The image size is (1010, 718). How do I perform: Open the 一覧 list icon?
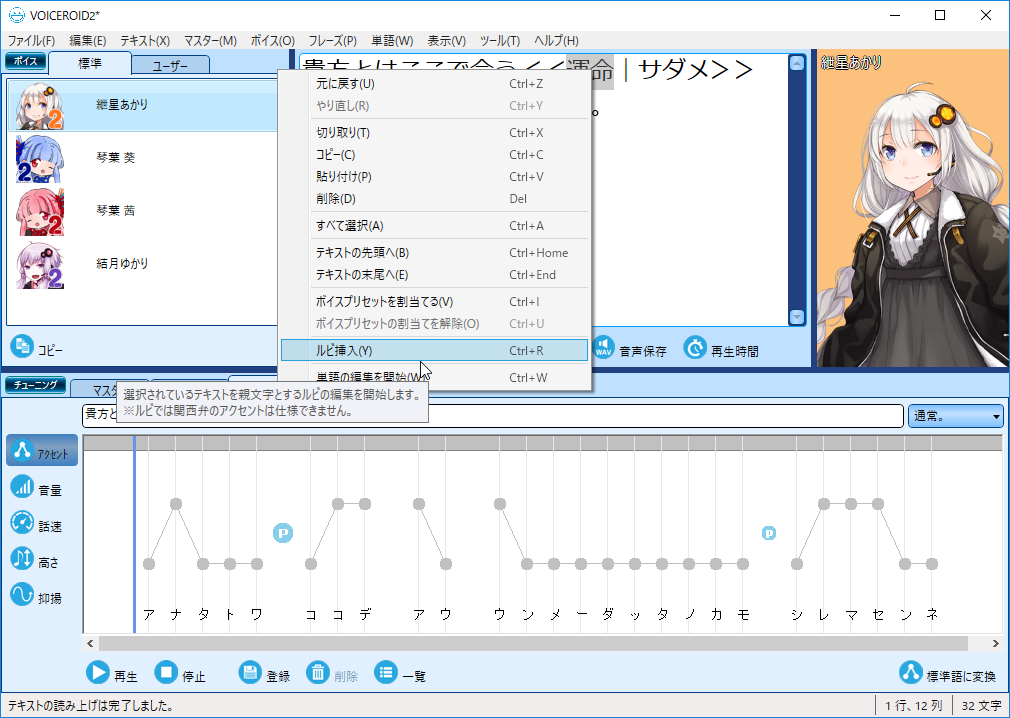(386, 673)
